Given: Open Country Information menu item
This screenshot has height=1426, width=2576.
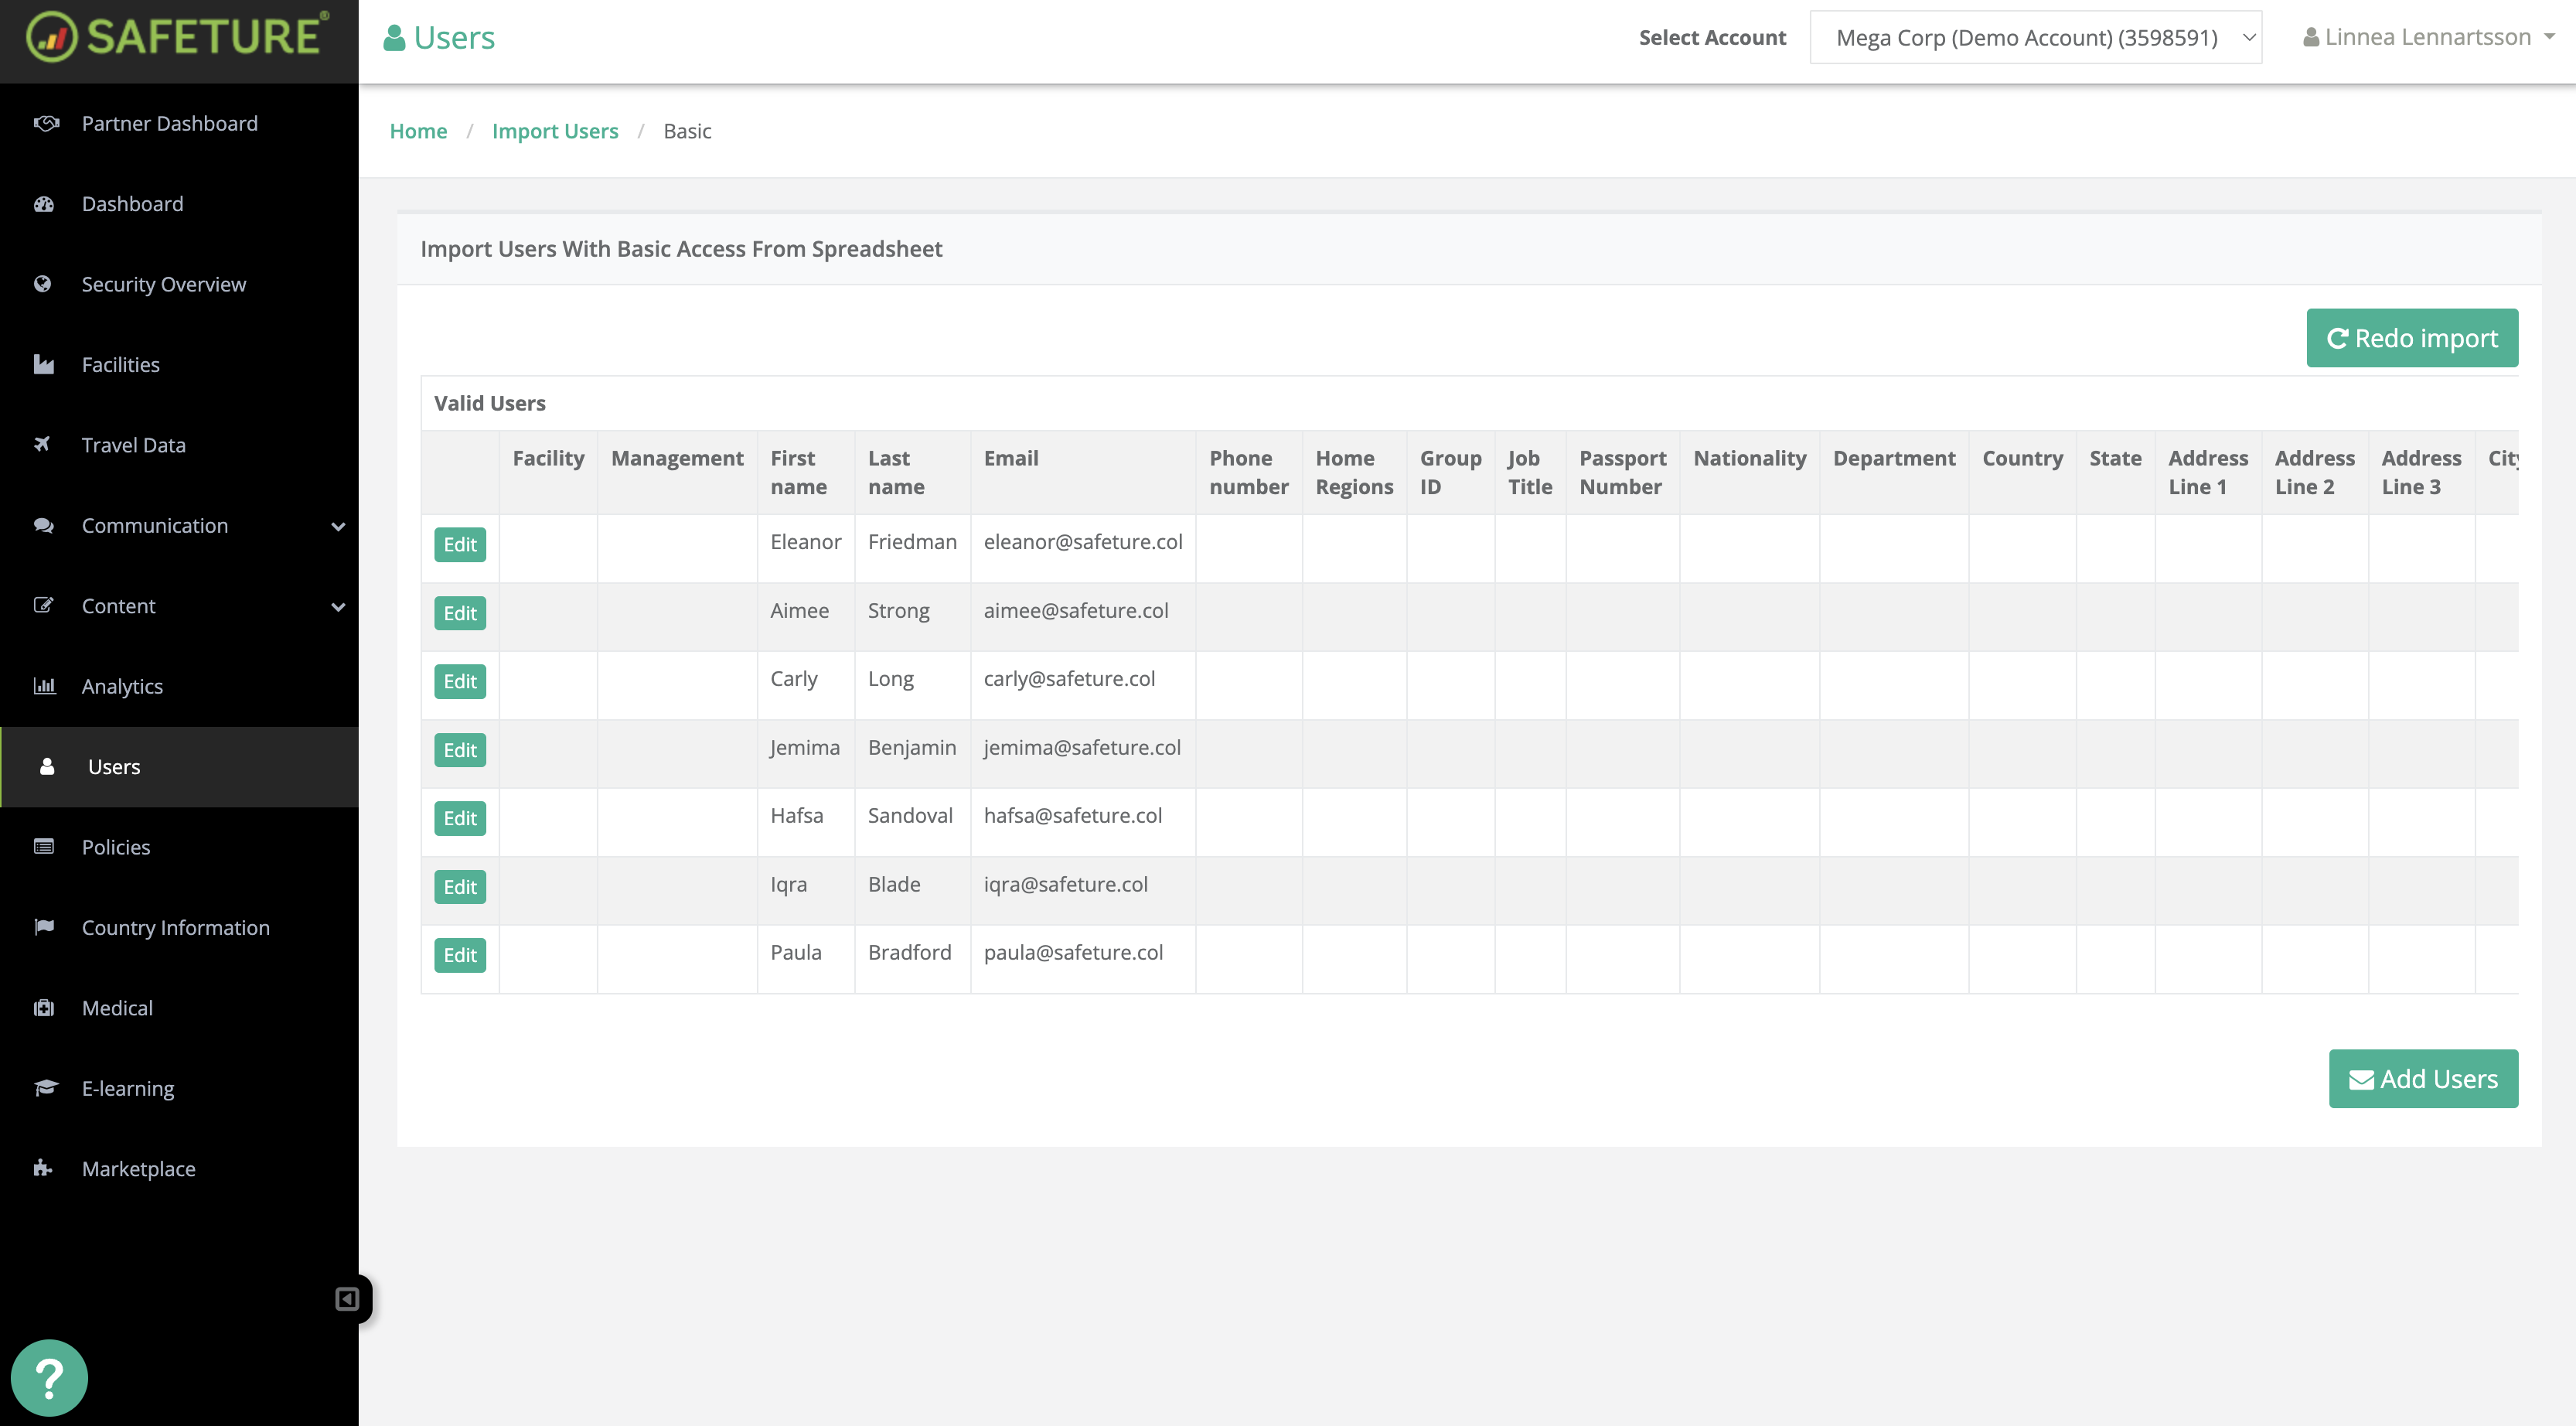Looking at the screenshot, I should coord(175,927).
